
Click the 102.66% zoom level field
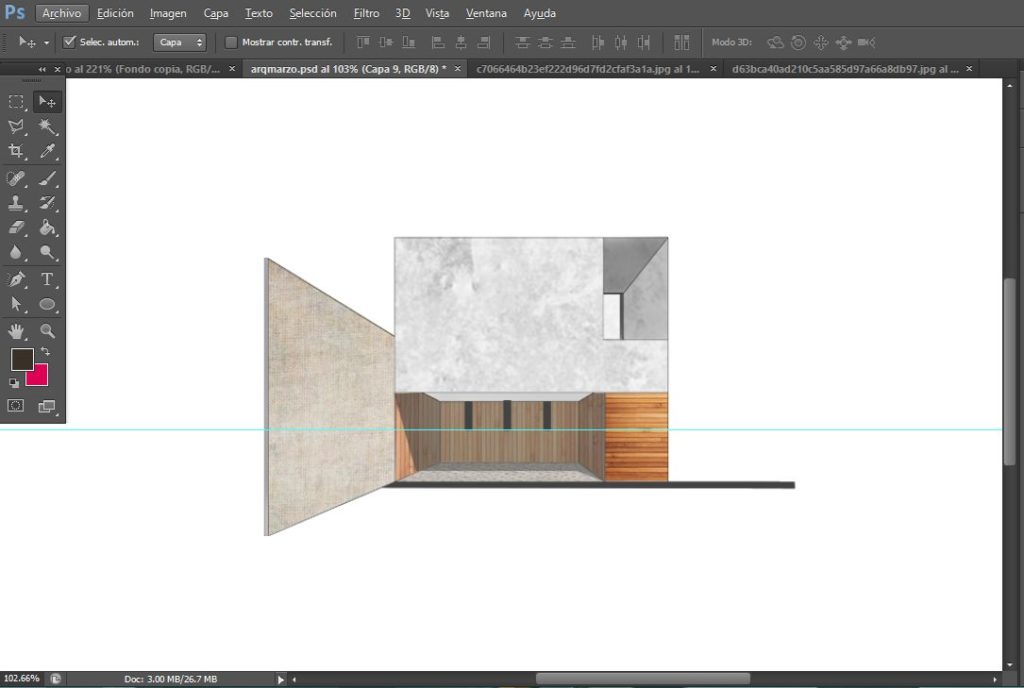point(22,679)
